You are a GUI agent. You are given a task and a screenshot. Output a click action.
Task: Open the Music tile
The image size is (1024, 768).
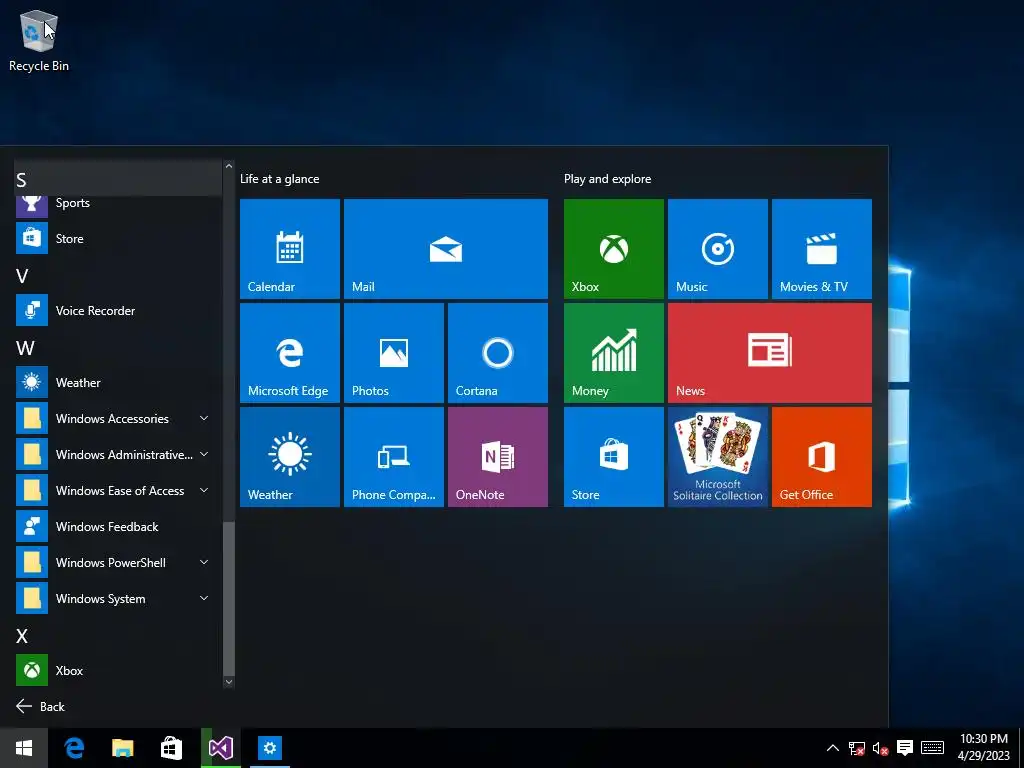[718, 249]
